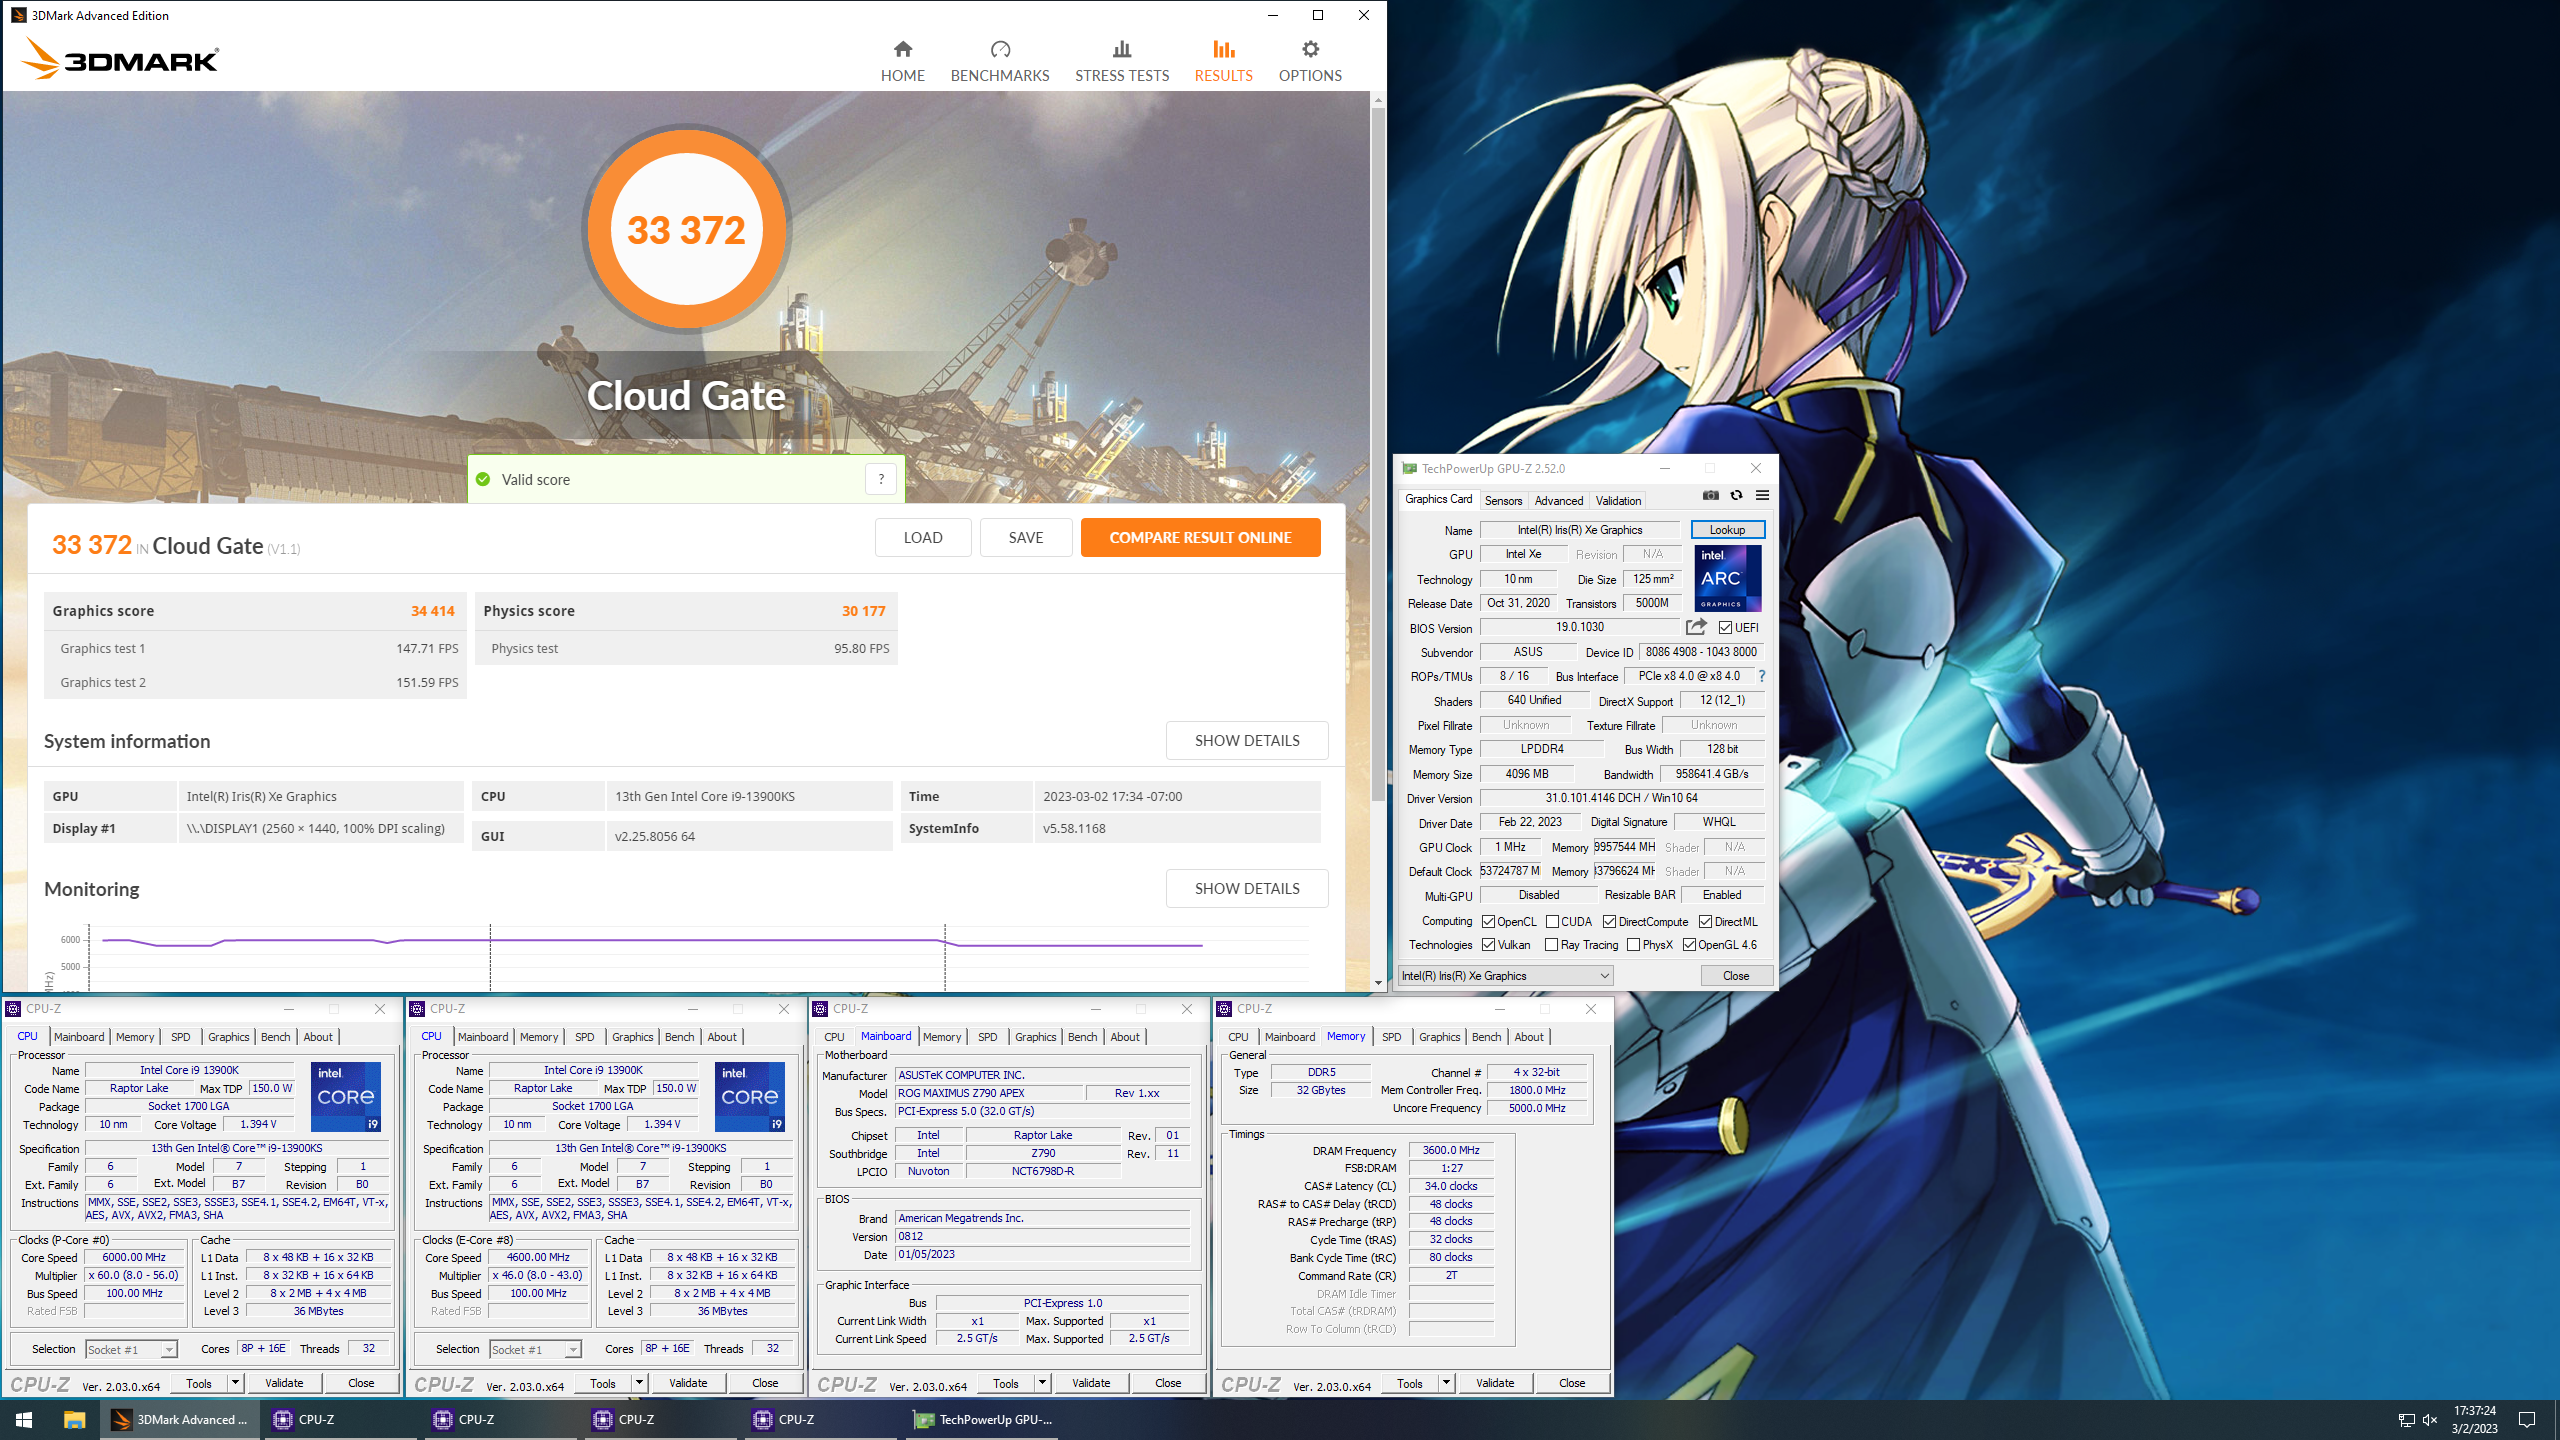Show details for Monitoring
This screenshot has height=1440, width=2560.
(x=1246, y=888)
